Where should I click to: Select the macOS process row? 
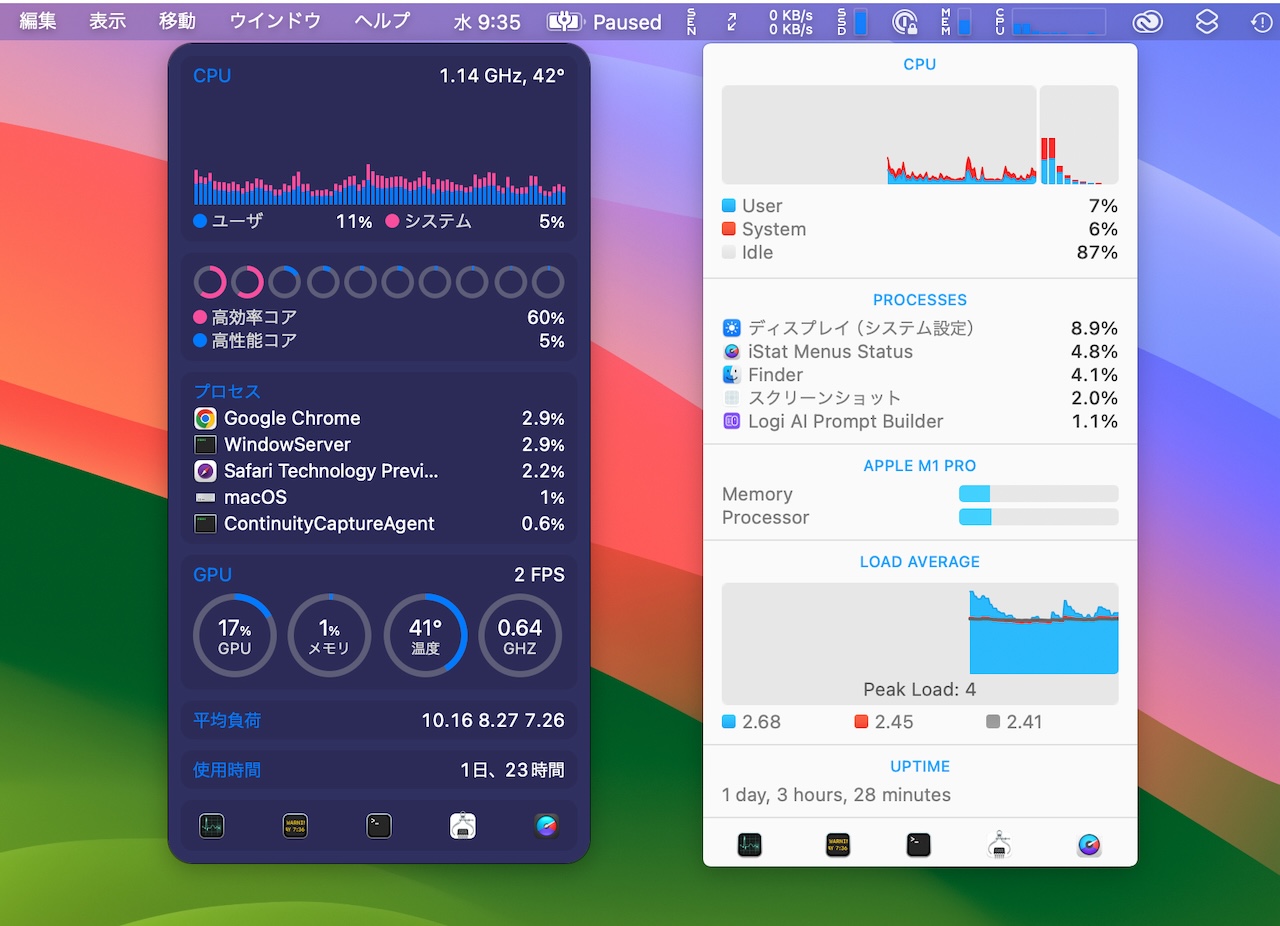(x=379, y=498)
